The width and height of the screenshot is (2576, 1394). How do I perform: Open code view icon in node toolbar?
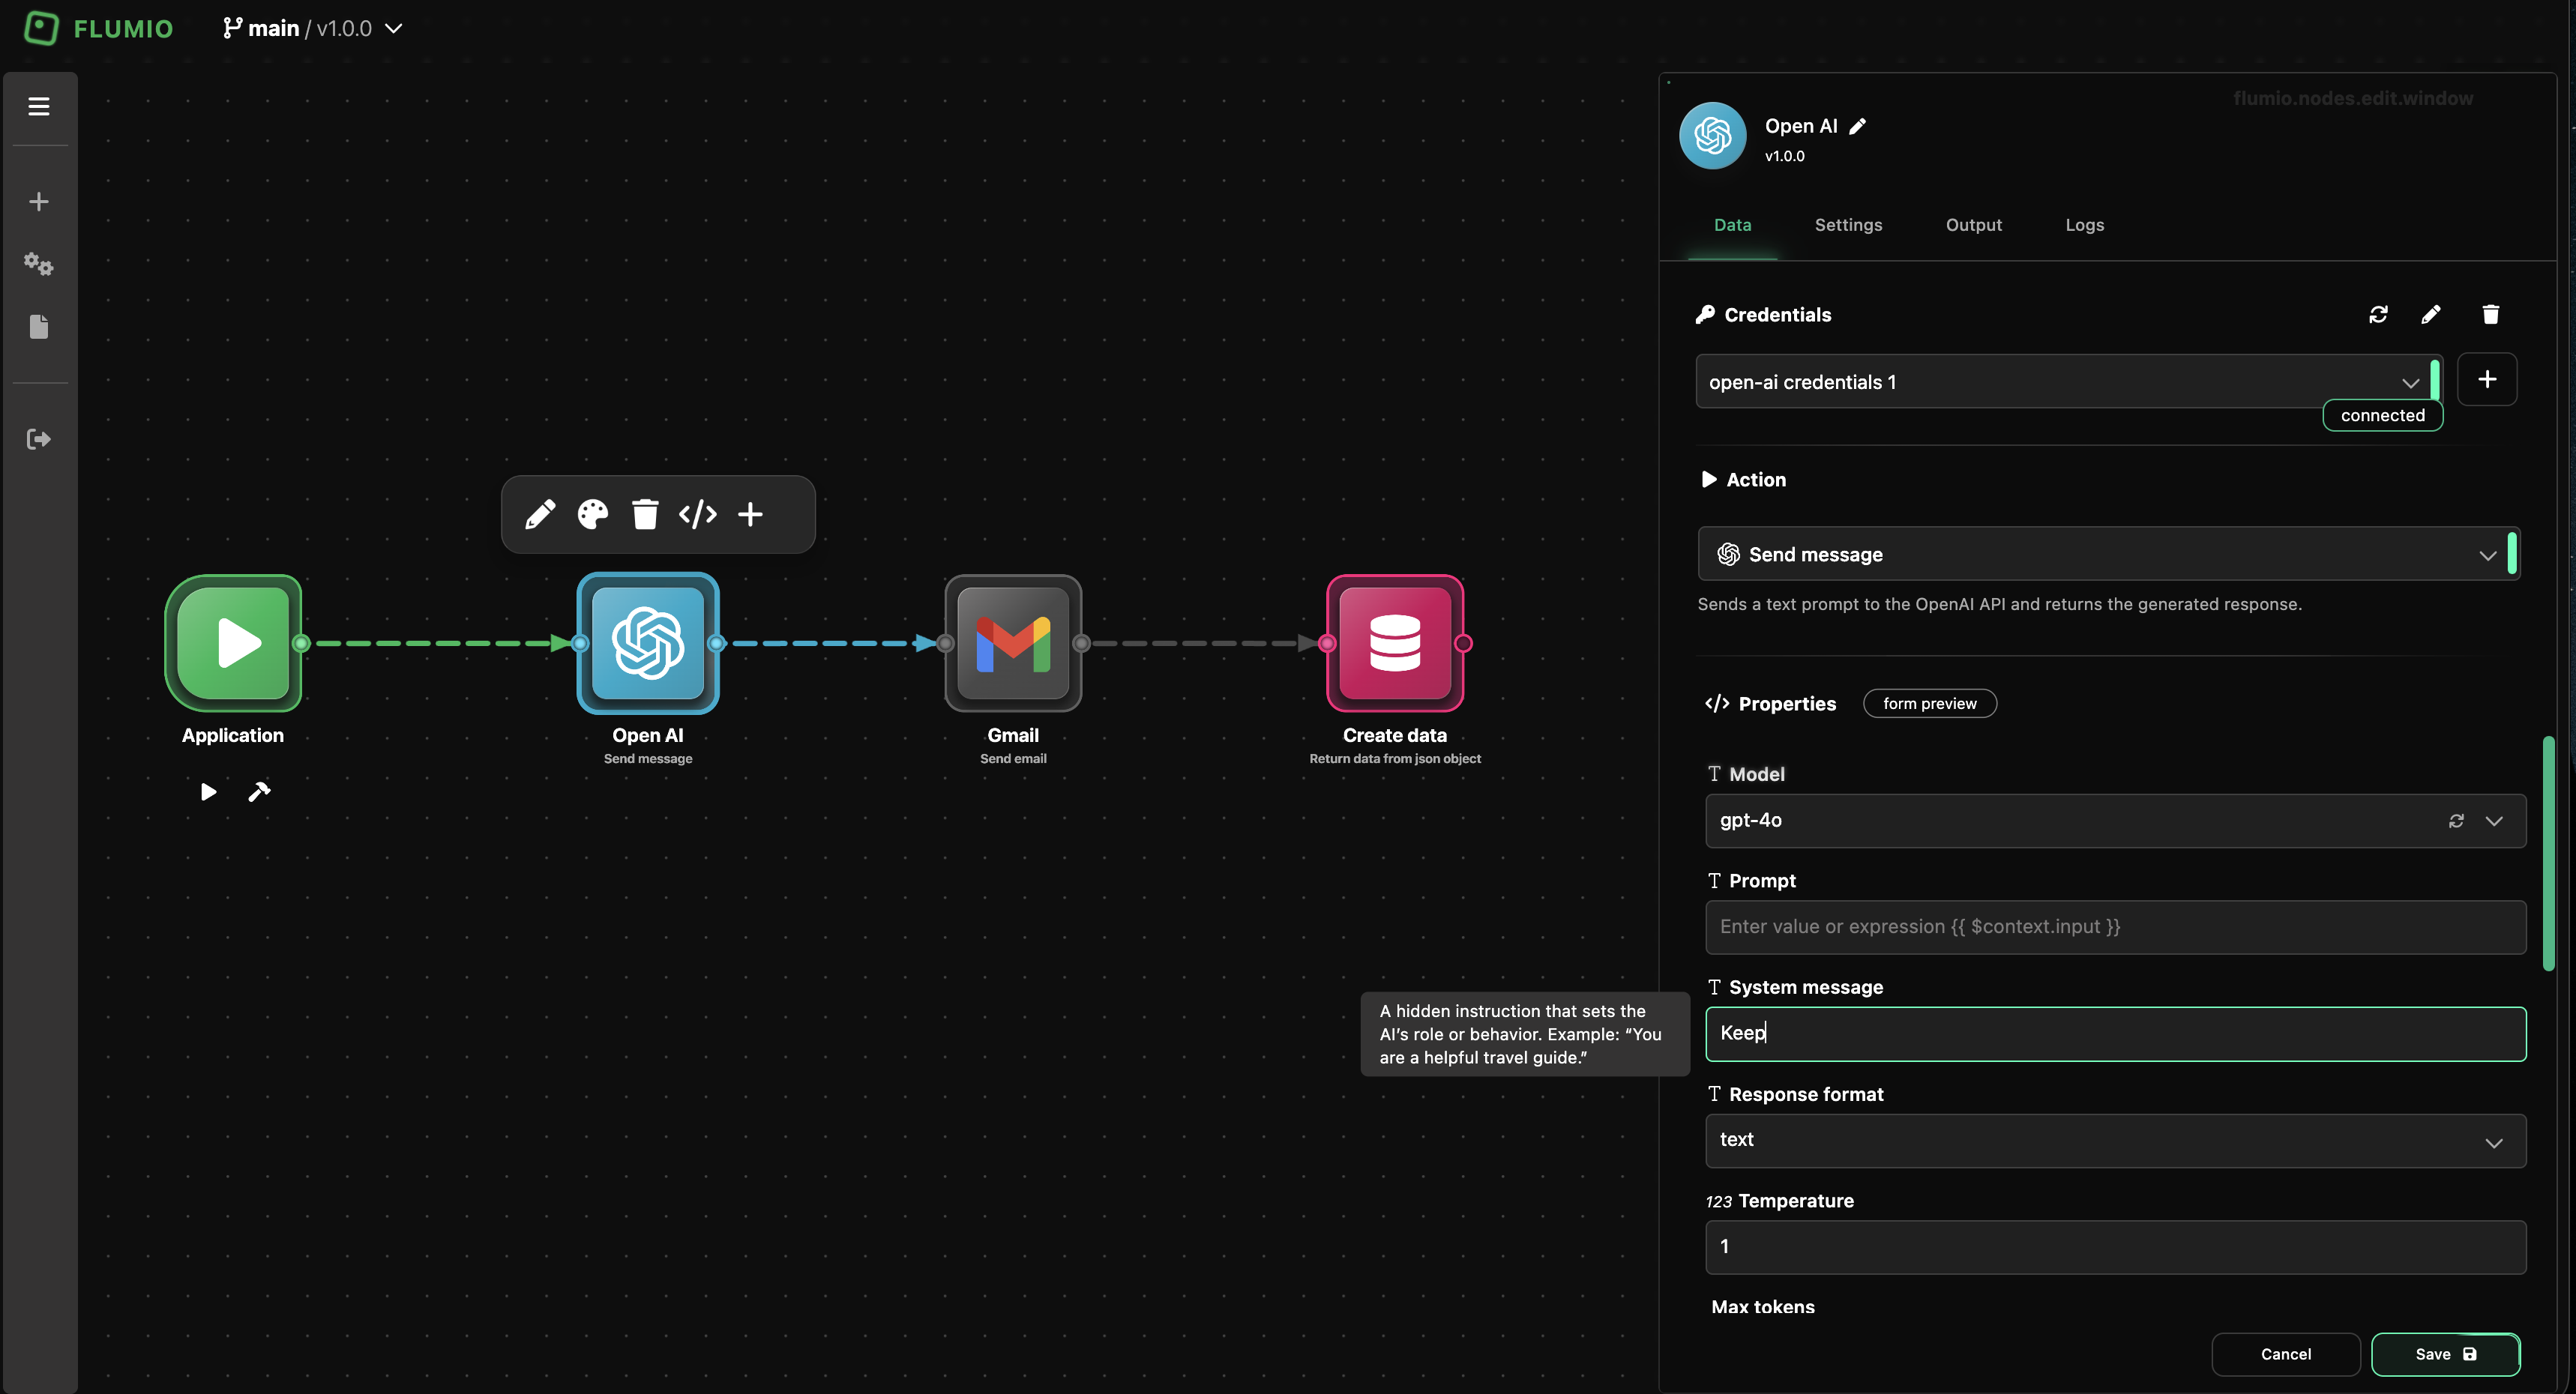click(697, 514)
